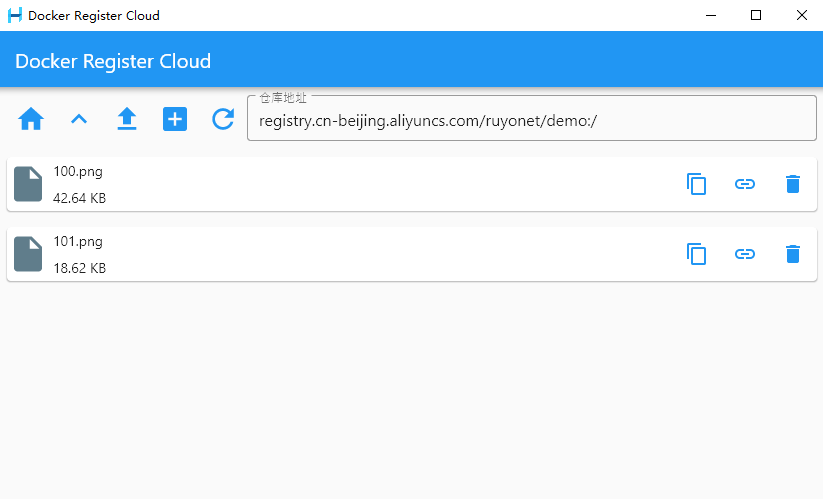The width and height of the screenshot is (823, 499).
Task: Go to the home directory icon
Action: [x=31, y=120]
